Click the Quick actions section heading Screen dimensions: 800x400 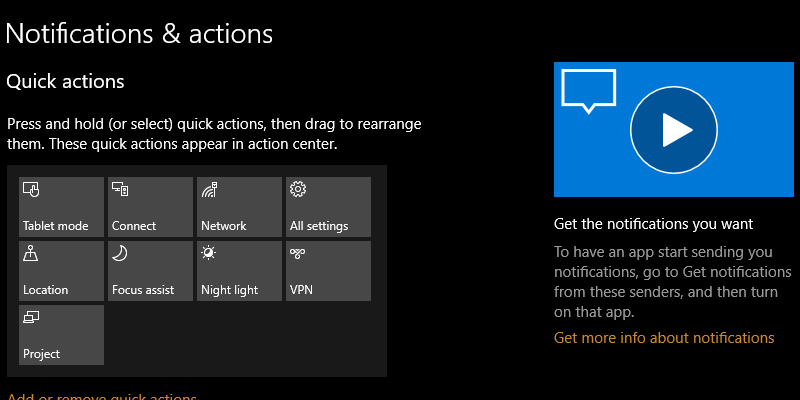tap(65, 81)
